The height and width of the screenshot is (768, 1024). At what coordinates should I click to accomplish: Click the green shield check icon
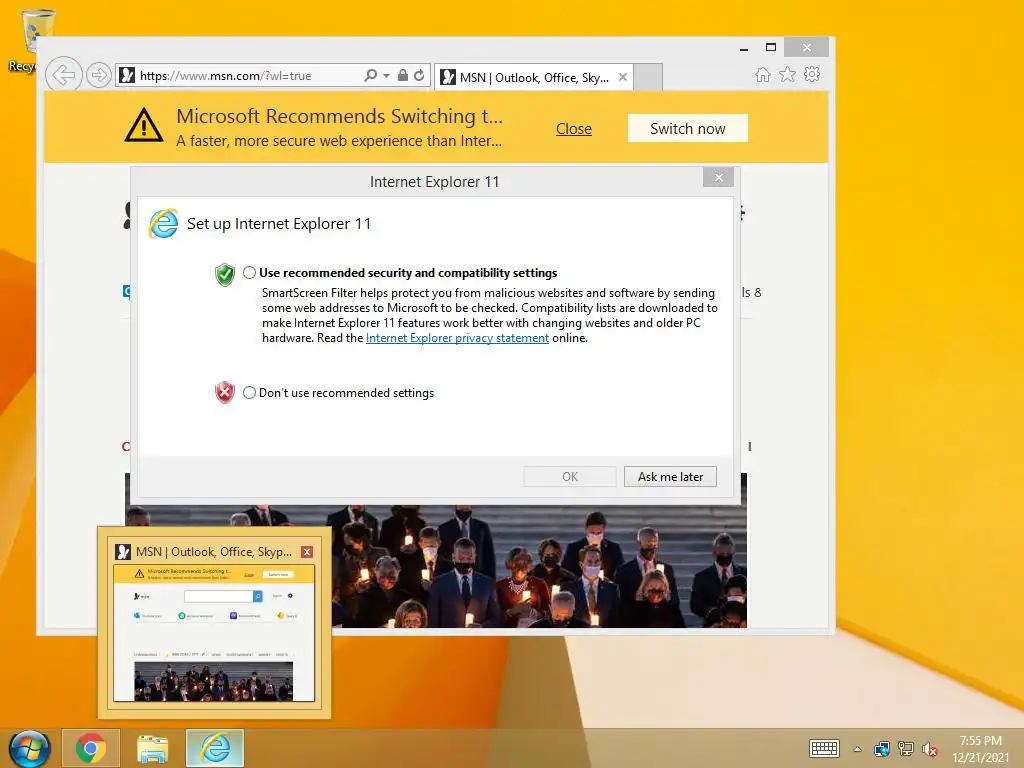click(x=225, y=274)
